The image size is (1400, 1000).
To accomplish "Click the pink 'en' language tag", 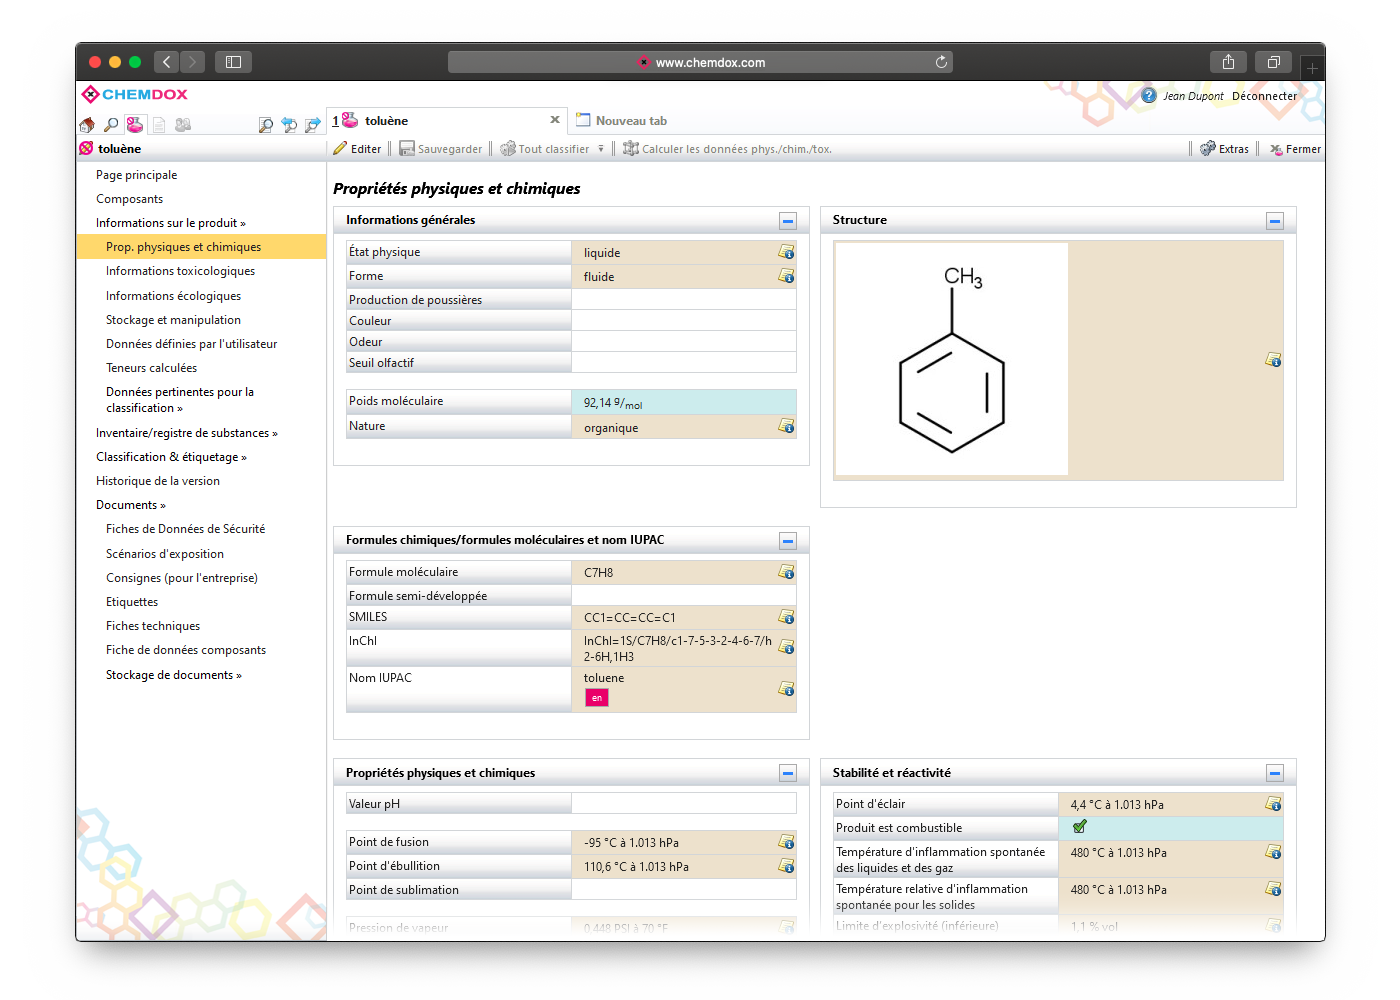I will [597, 698].
